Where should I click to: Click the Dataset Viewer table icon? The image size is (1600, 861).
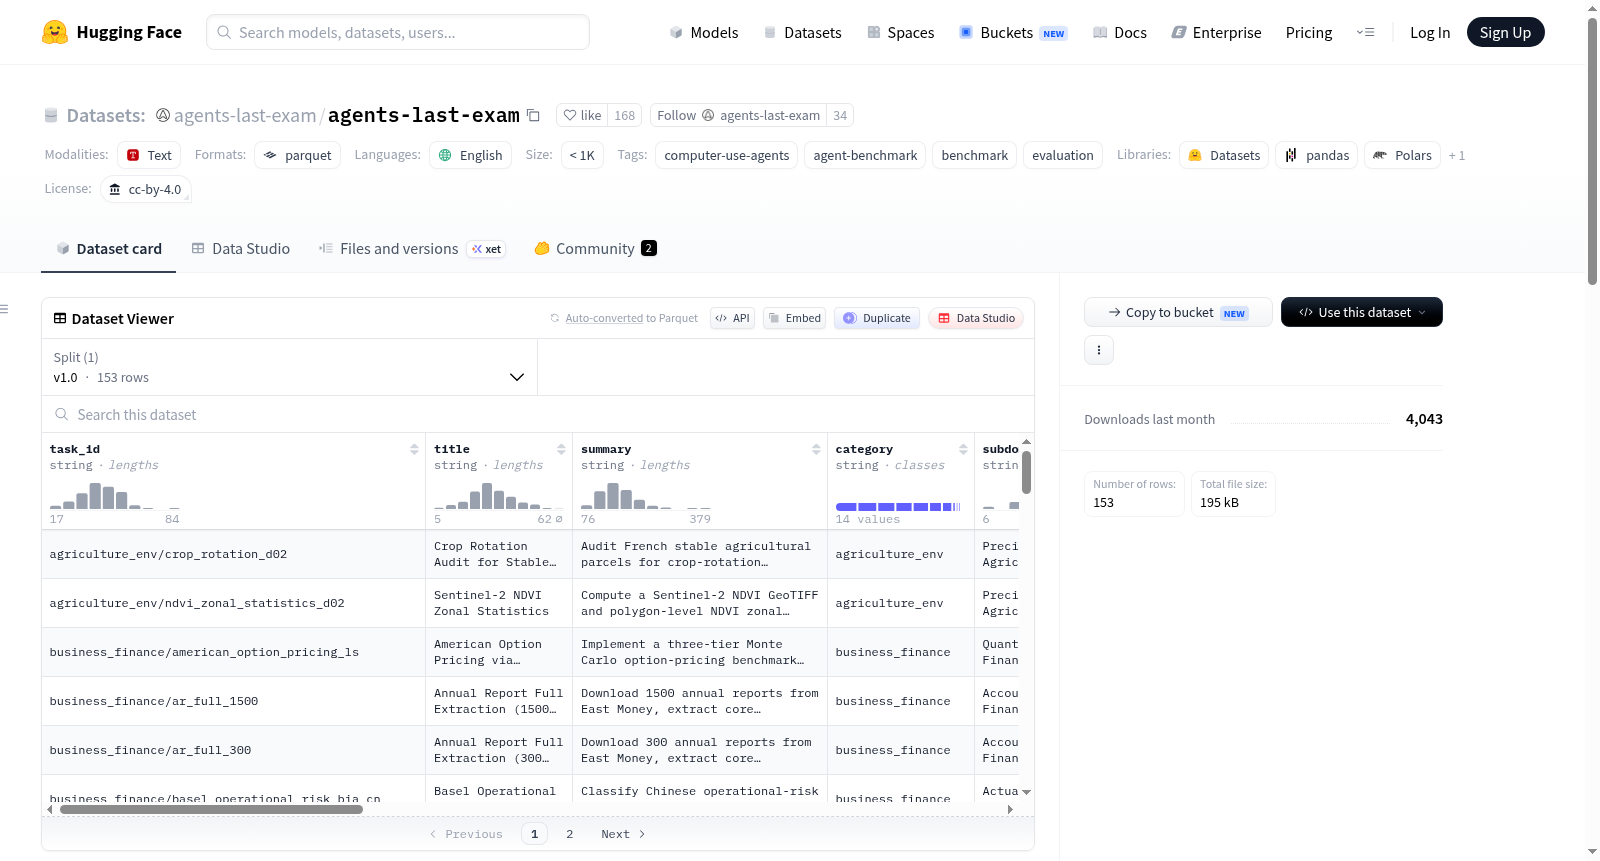(x=60, y=318)
